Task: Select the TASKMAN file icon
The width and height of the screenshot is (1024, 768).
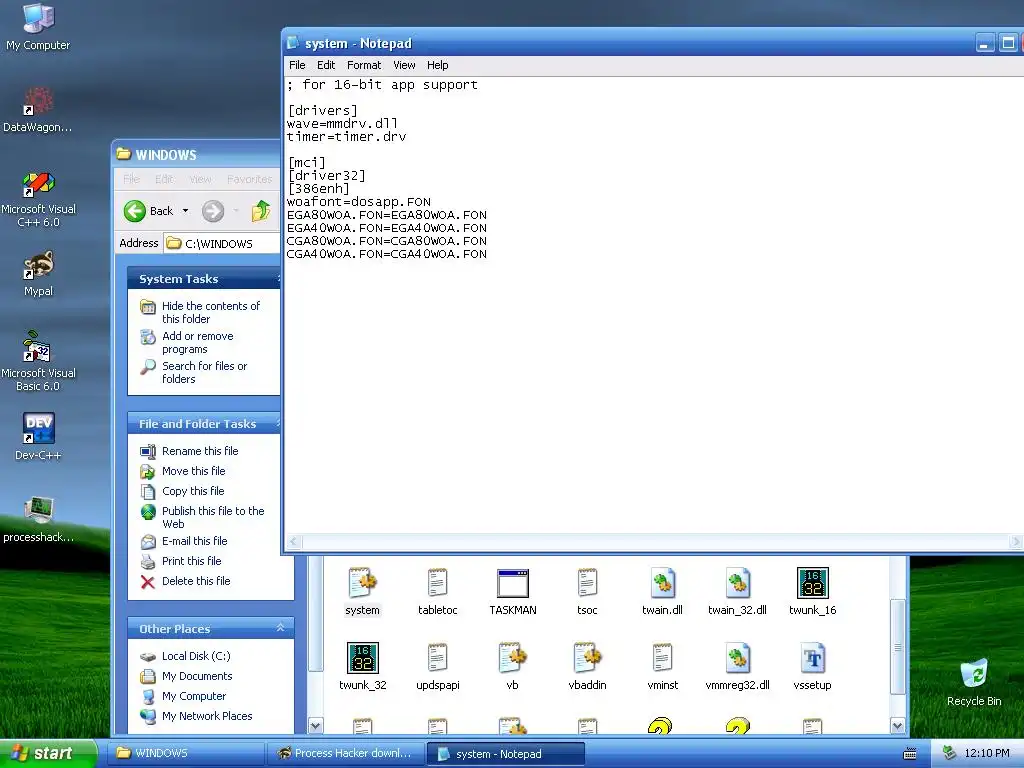Action: [513, 592]
